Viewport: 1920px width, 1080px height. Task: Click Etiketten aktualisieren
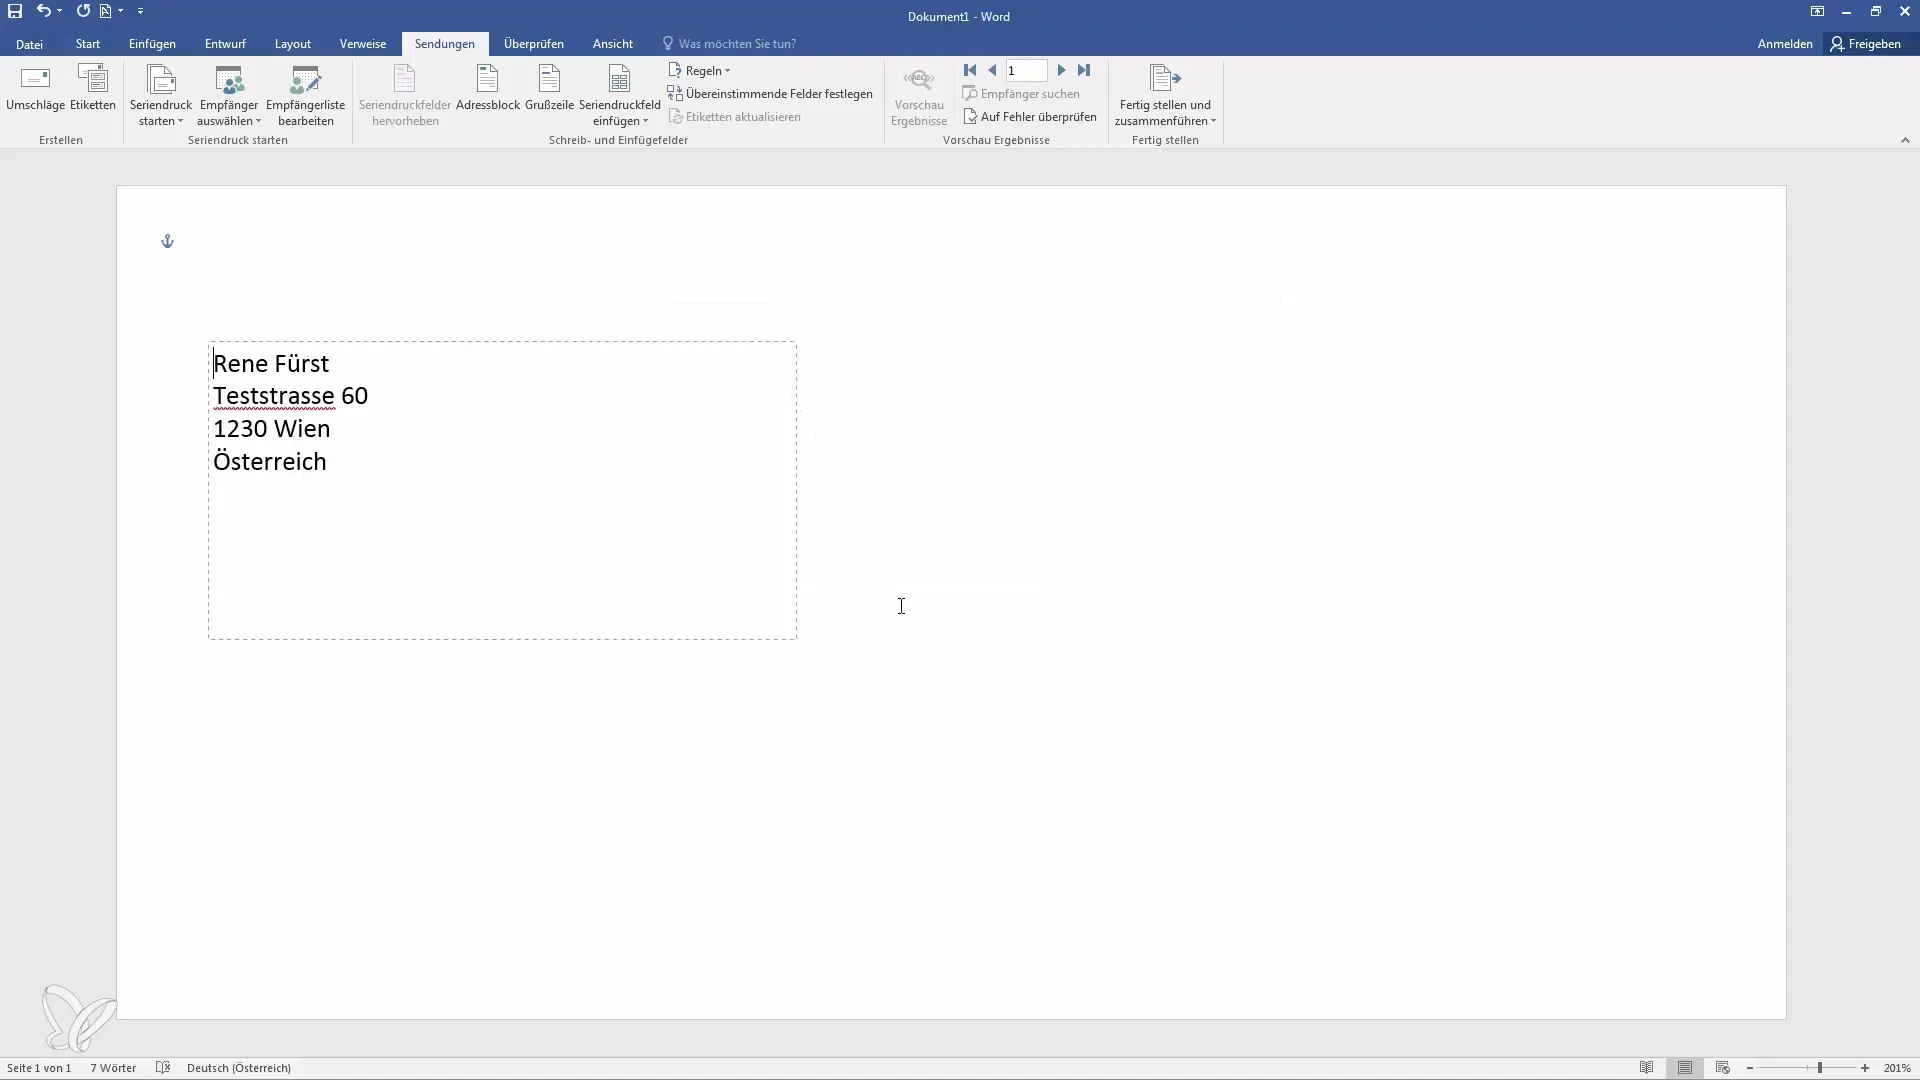734,117
